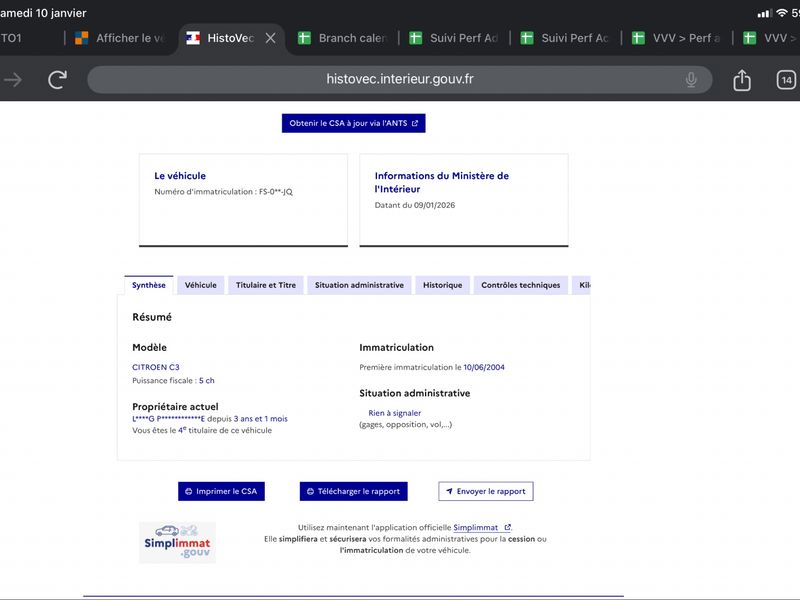
Task: Reload the HistoVec page
Action: [x=58, y=80]
